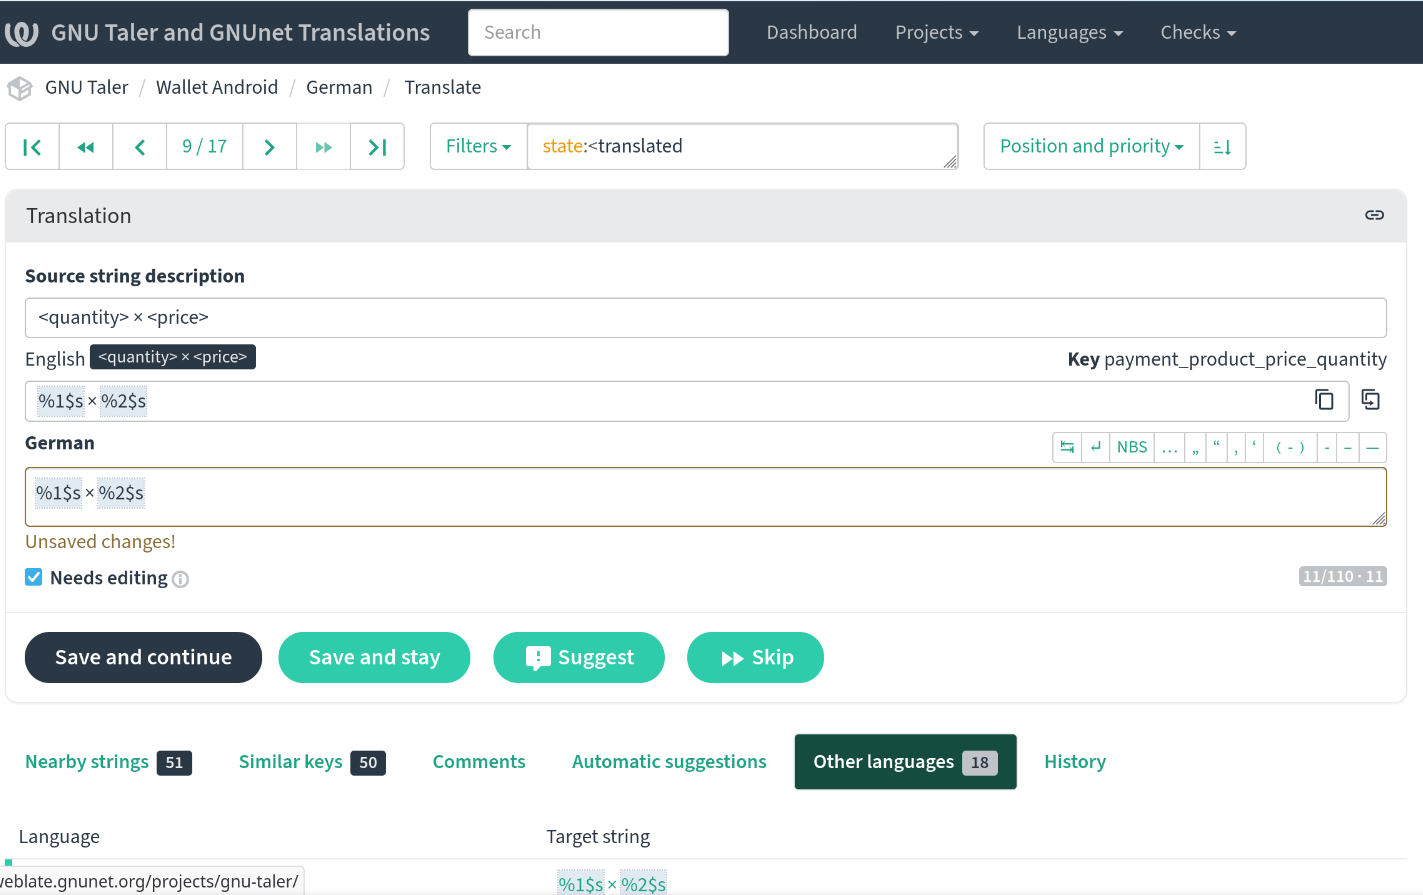Screen dimensions: 1423x895
Task: Open the Filters dropdown
Action: 478,147
